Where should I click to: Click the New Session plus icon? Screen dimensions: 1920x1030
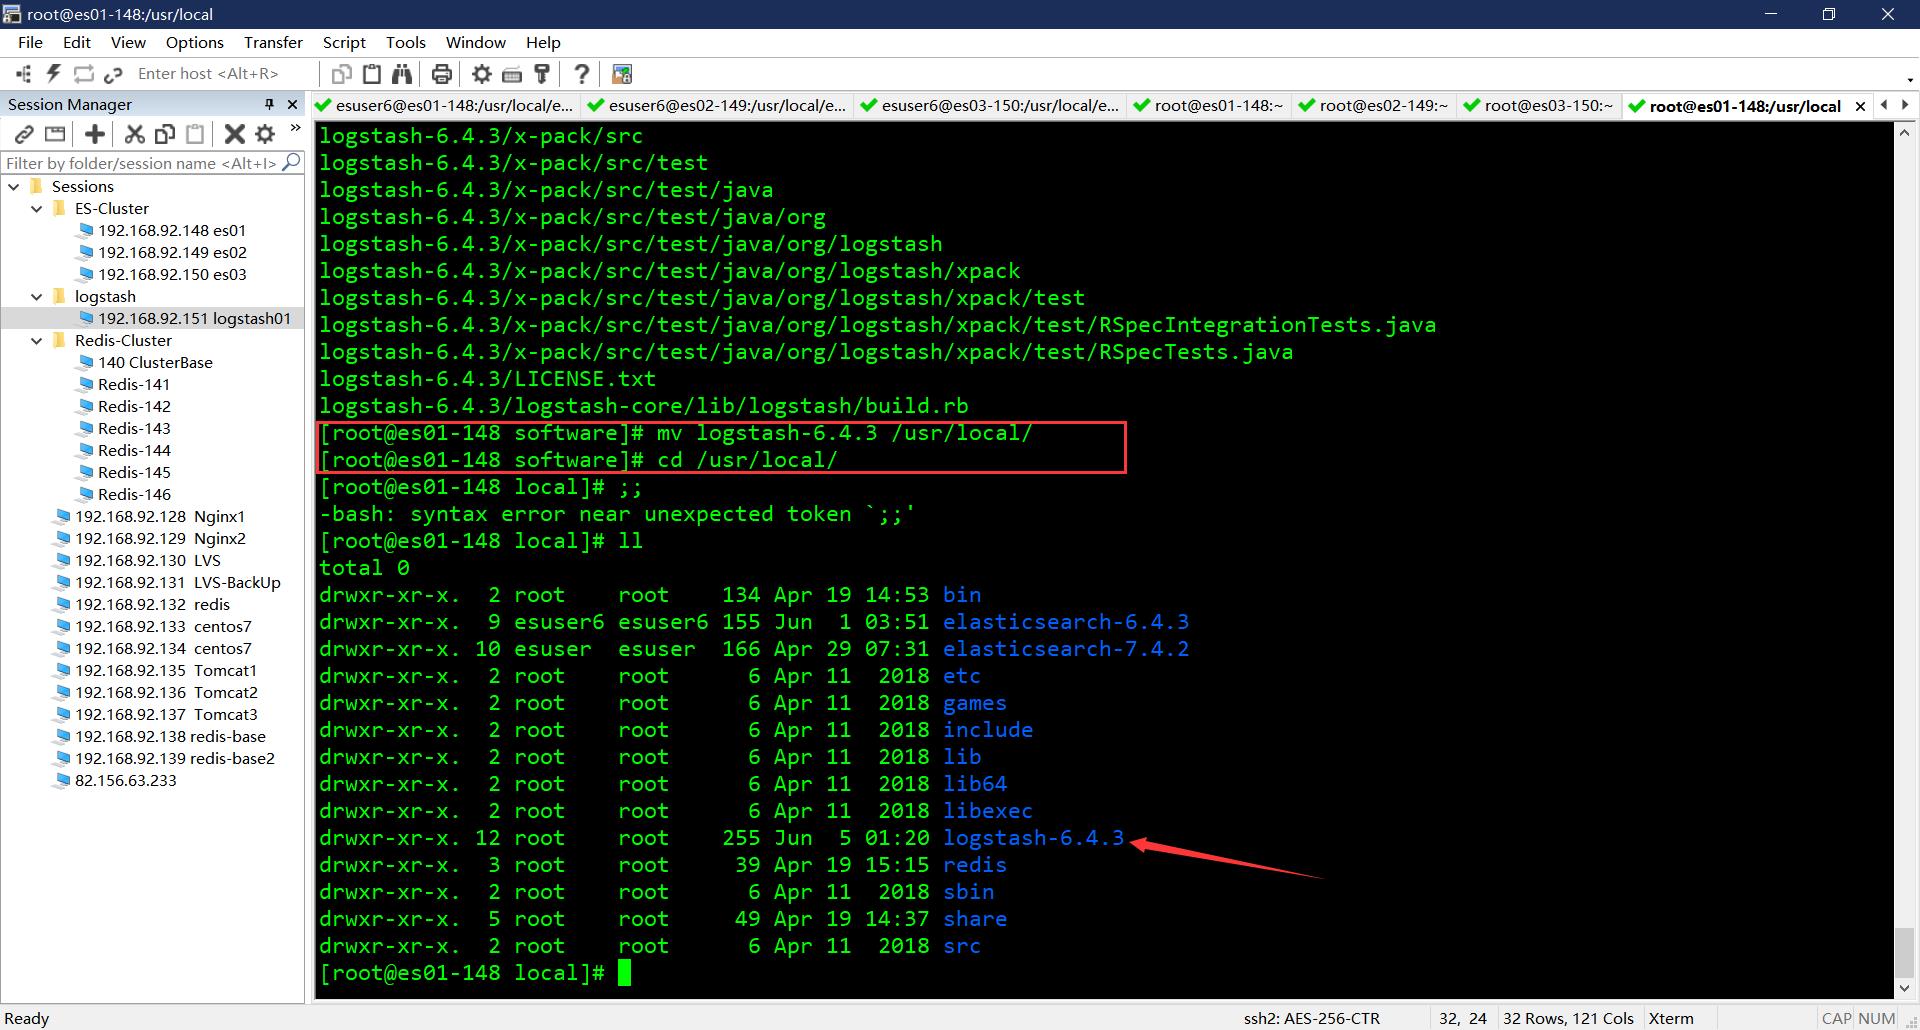(95, 134)
